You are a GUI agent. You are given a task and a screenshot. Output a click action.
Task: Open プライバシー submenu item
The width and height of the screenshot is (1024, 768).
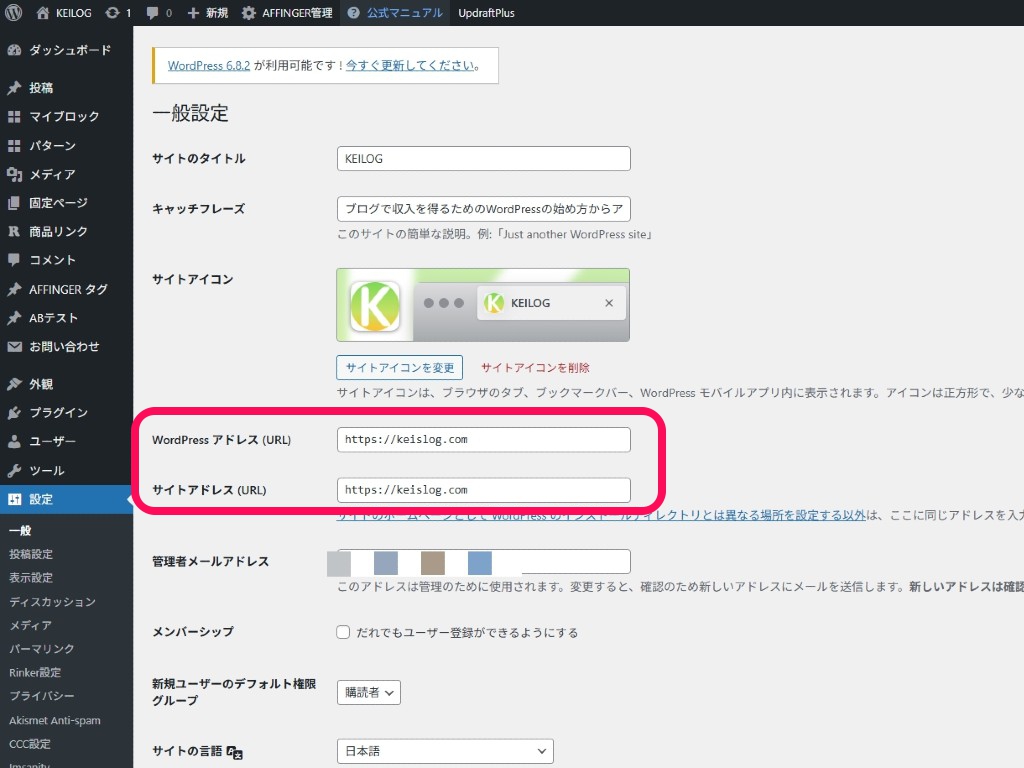(x=42, y=696)
